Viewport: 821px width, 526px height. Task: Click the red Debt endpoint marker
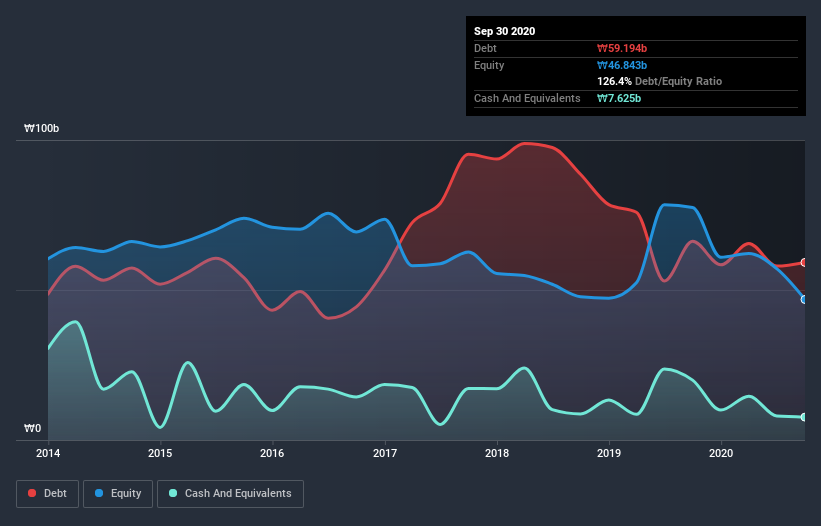pyautogui.click(x=804, y=262)
